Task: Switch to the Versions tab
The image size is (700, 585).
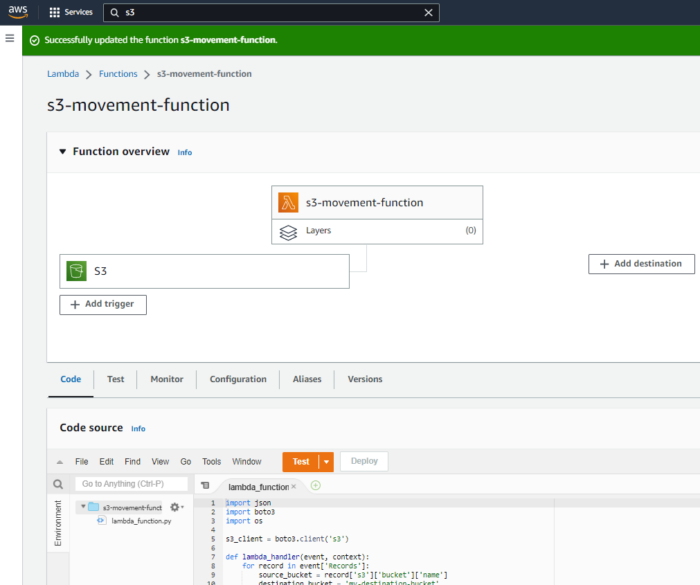Action: tap(365, 379)
